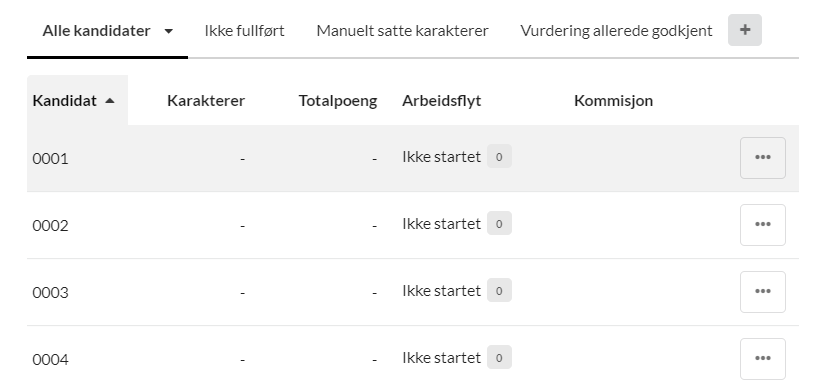
Task: Sort by the Arbeidsflyt column header
Action: pyautogui.click(x=441, y=101)
